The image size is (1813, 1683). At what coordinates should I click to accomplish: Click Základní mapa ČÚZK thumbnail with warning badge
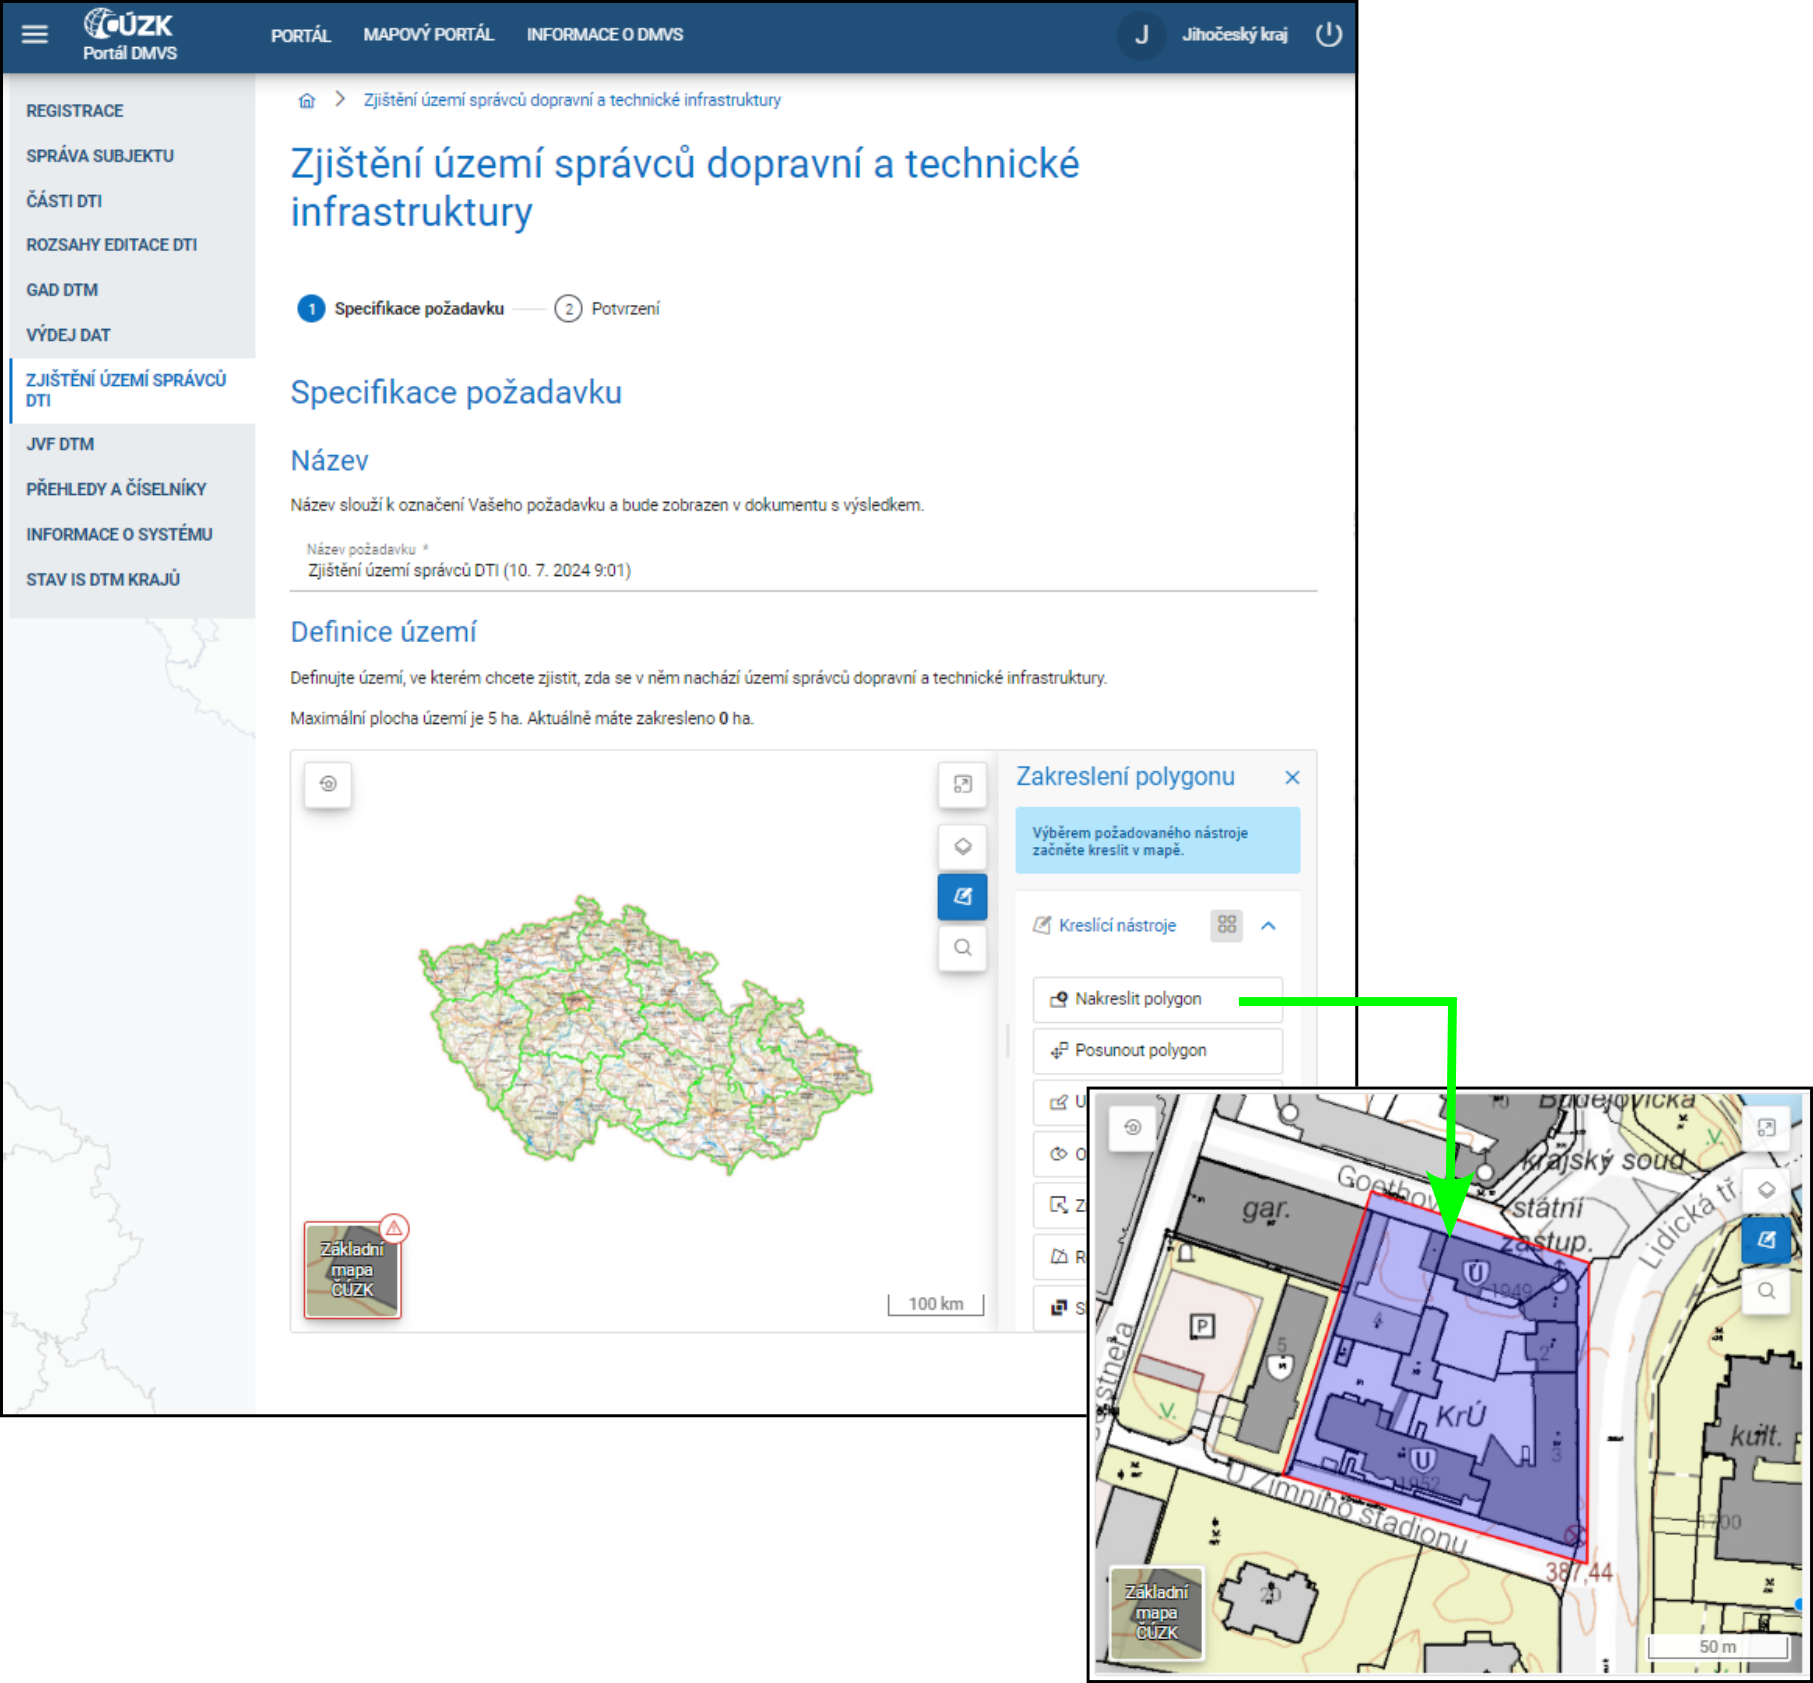point(352,1270)
